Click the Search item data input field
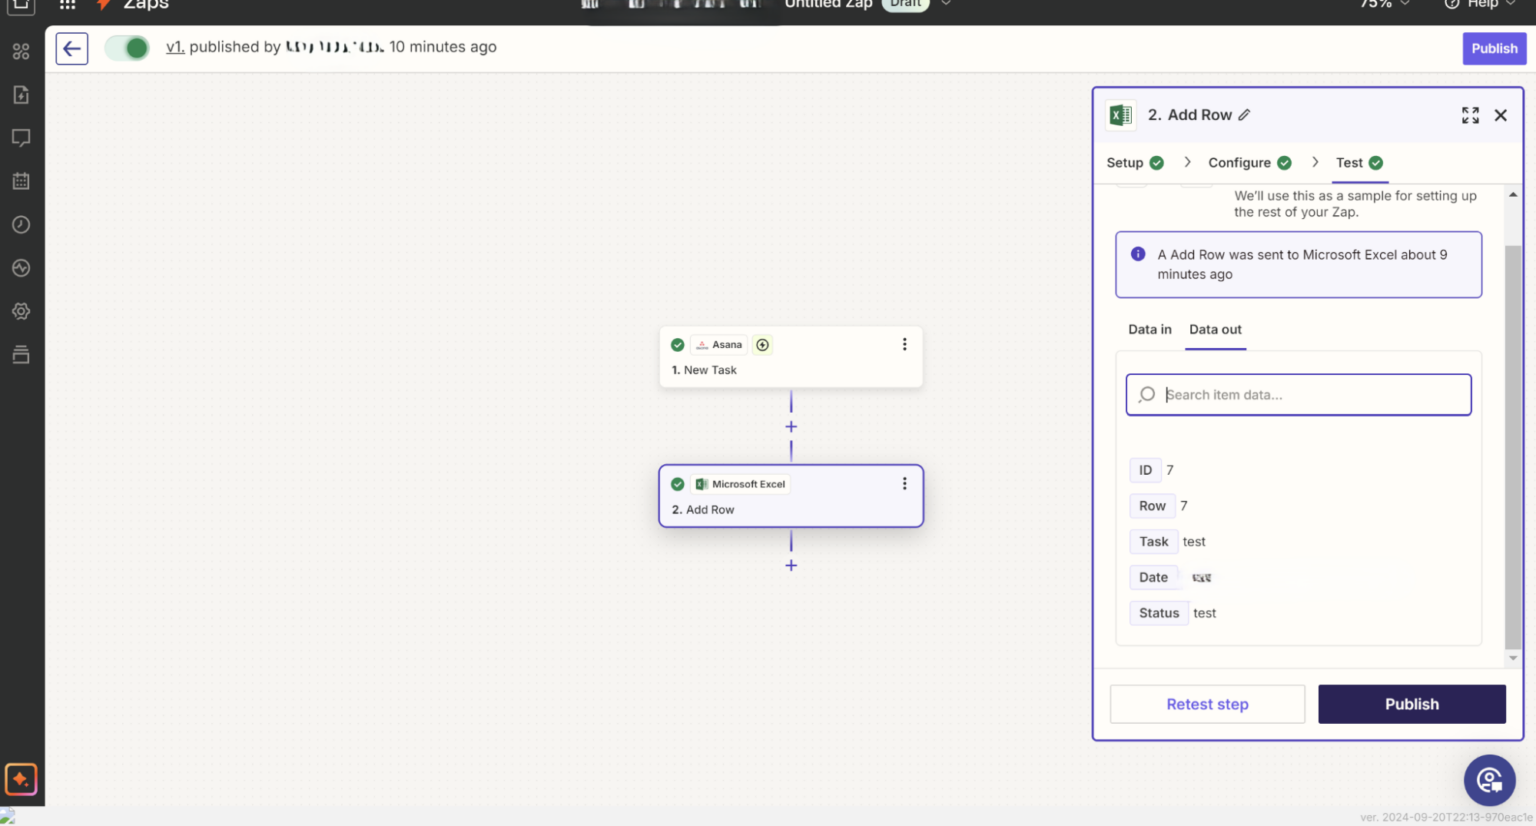The width and height of the screenshot is (1536, 826). pyautogui.click(x=1297, y=394)
